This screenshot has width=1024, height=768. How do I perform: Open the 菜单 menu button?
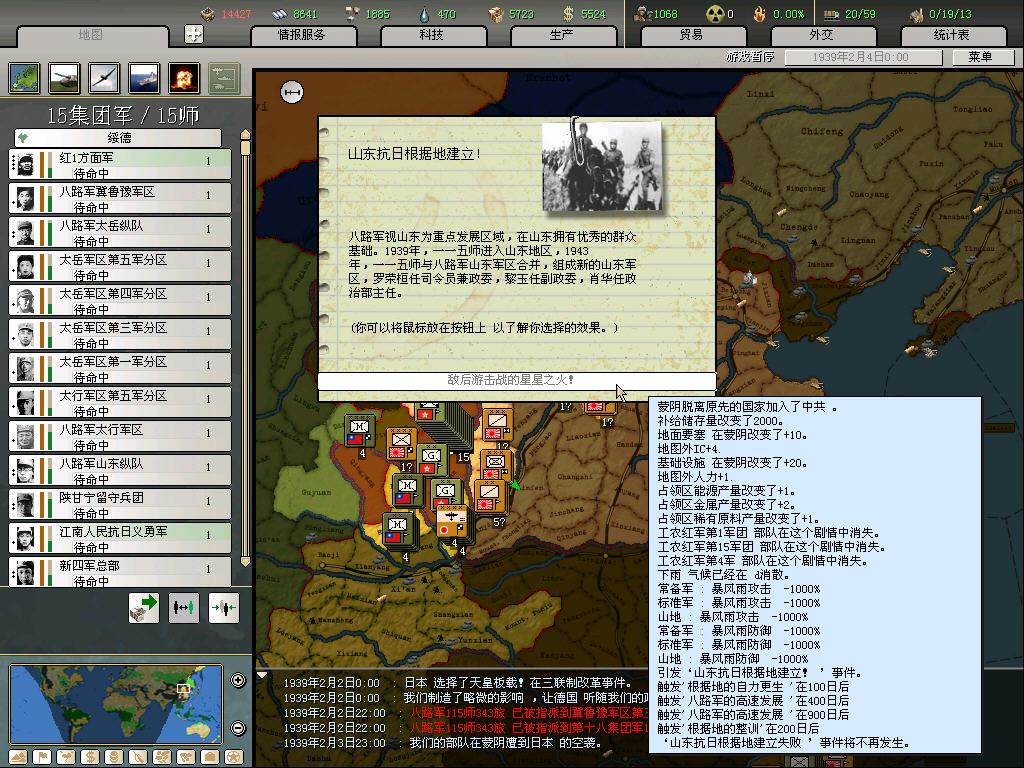(x=979, y=57)
